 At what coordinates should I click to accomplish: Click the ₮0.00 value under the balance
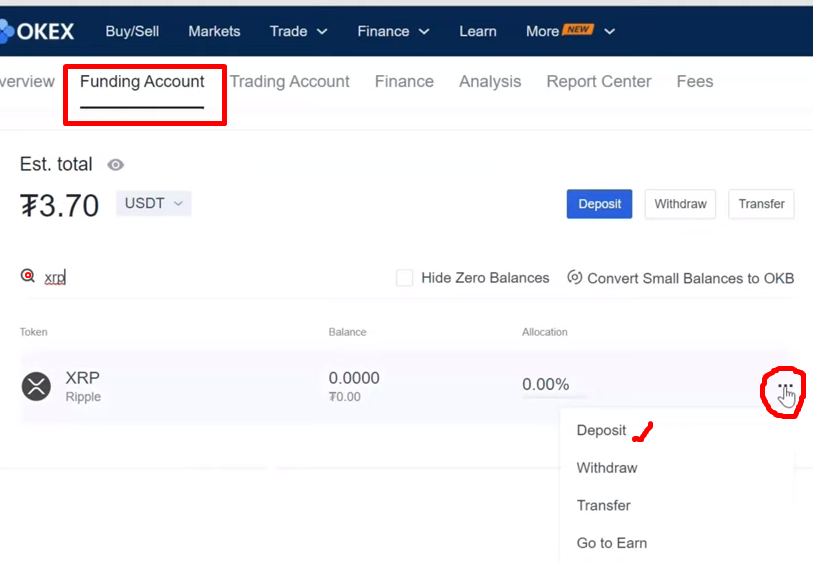point(345,397)
